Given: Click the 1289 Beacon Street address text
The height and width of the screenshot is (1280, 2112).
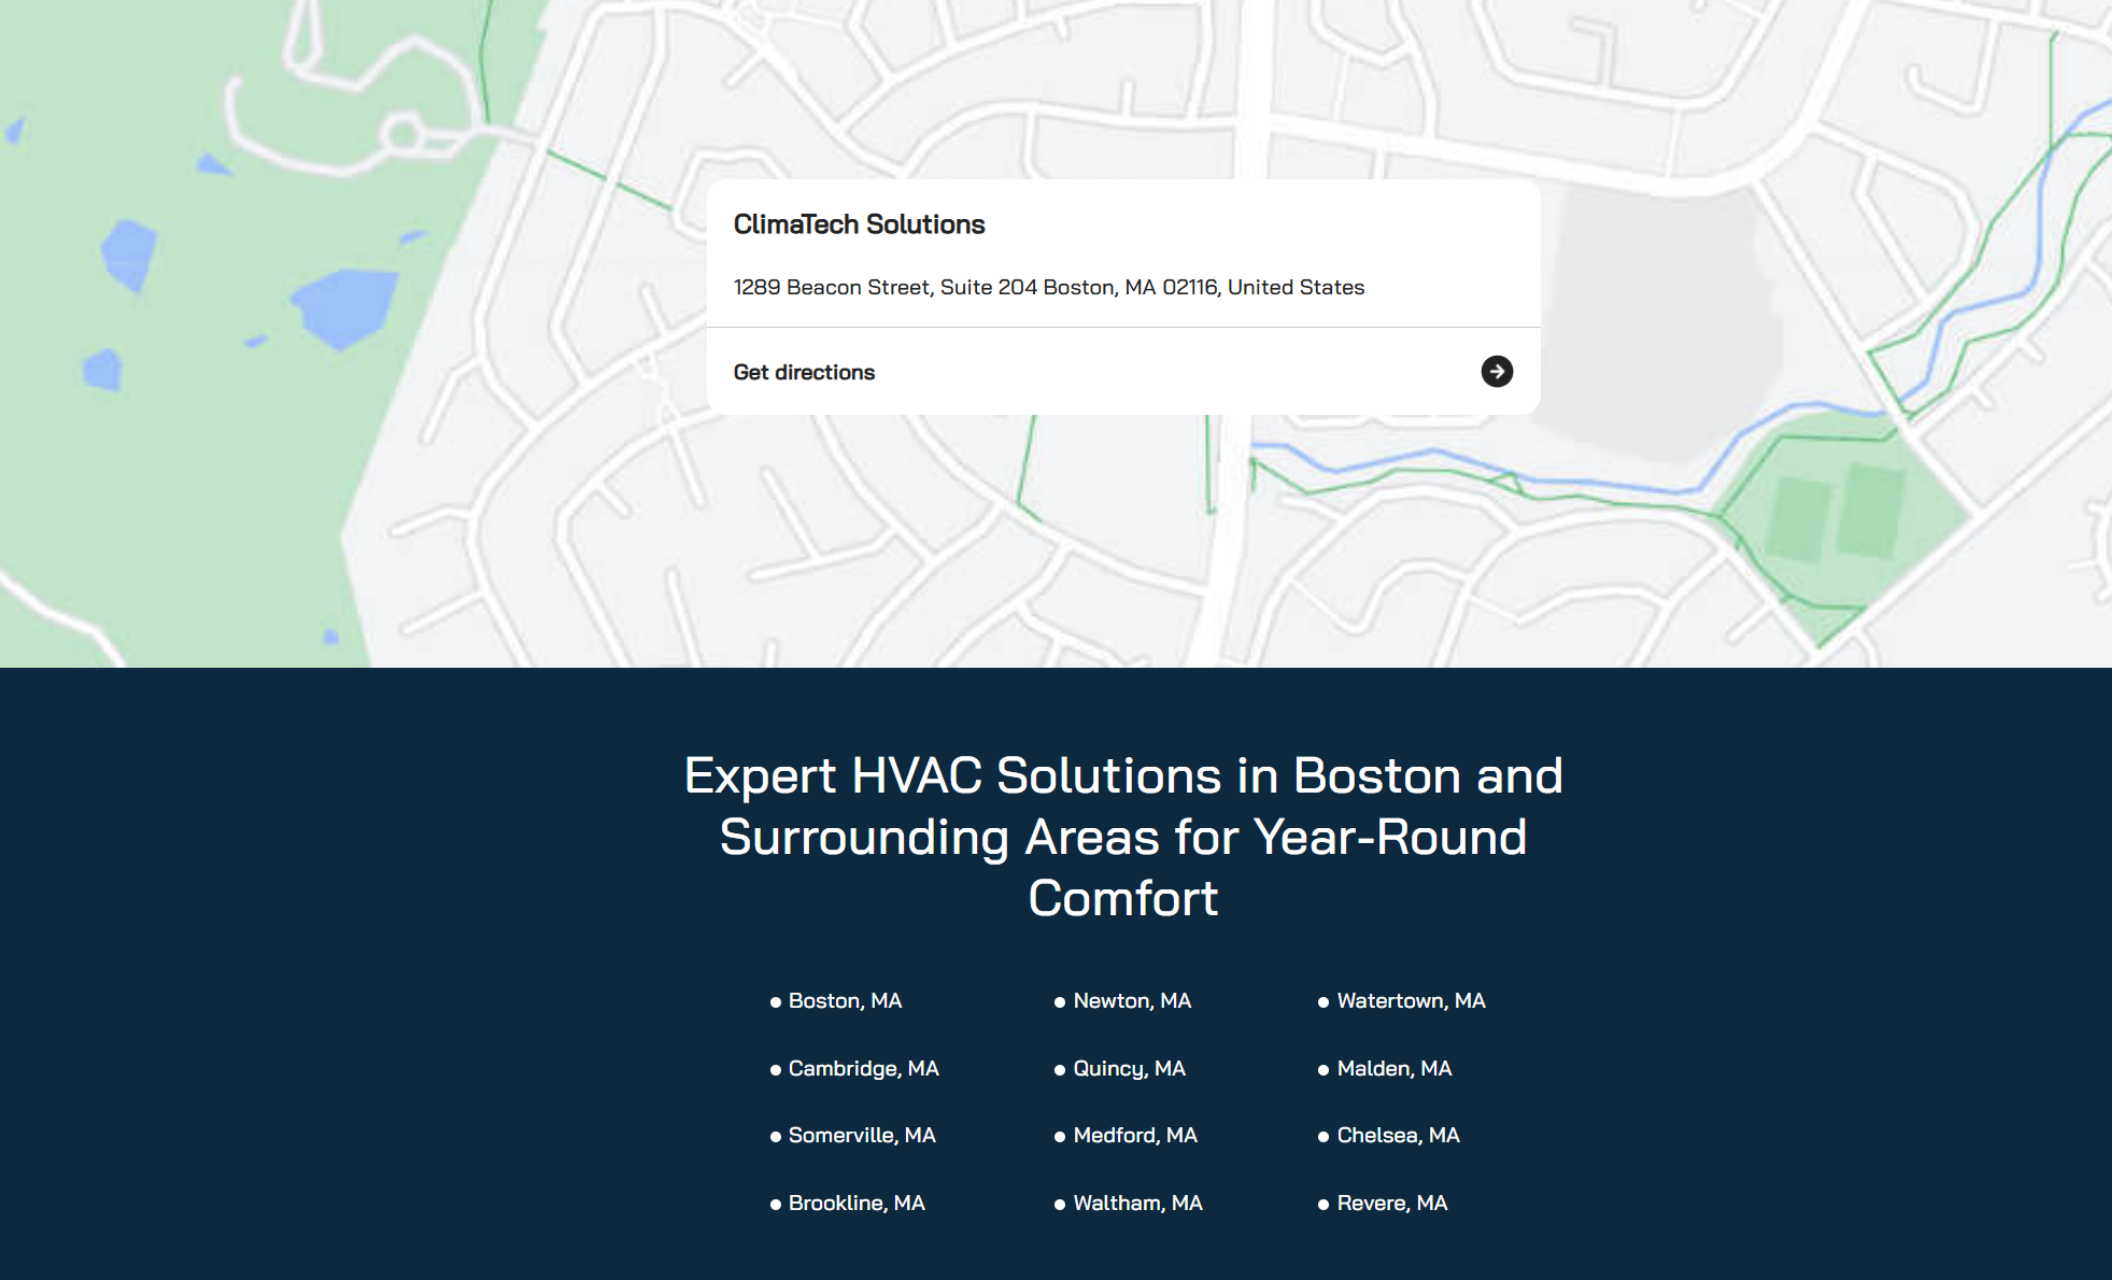Looking at the screenshot, I should (x=1049, y=287).
